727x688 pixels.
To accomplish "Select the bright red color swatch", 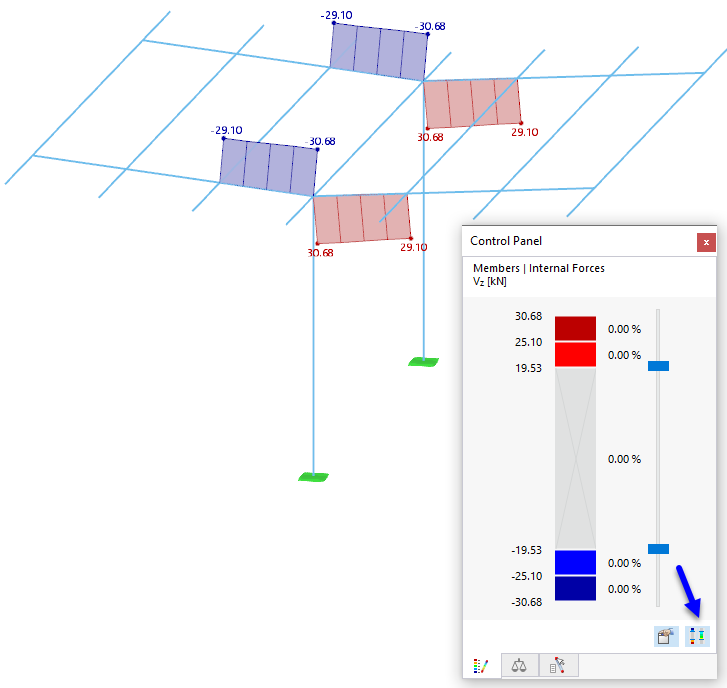I will tap(575, 355).
